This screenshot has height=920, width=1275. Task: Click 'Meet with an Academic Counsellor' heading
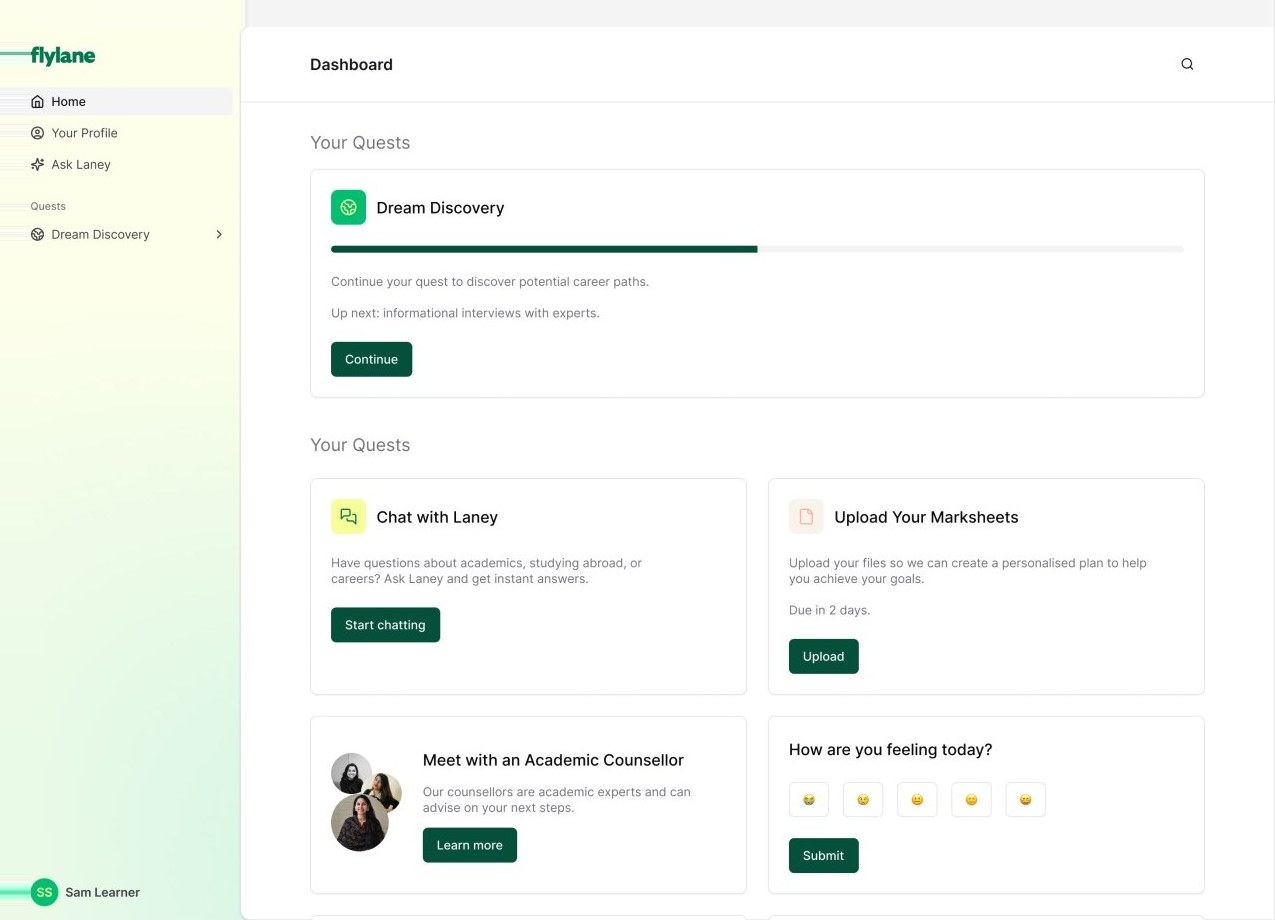coord(553,760)
